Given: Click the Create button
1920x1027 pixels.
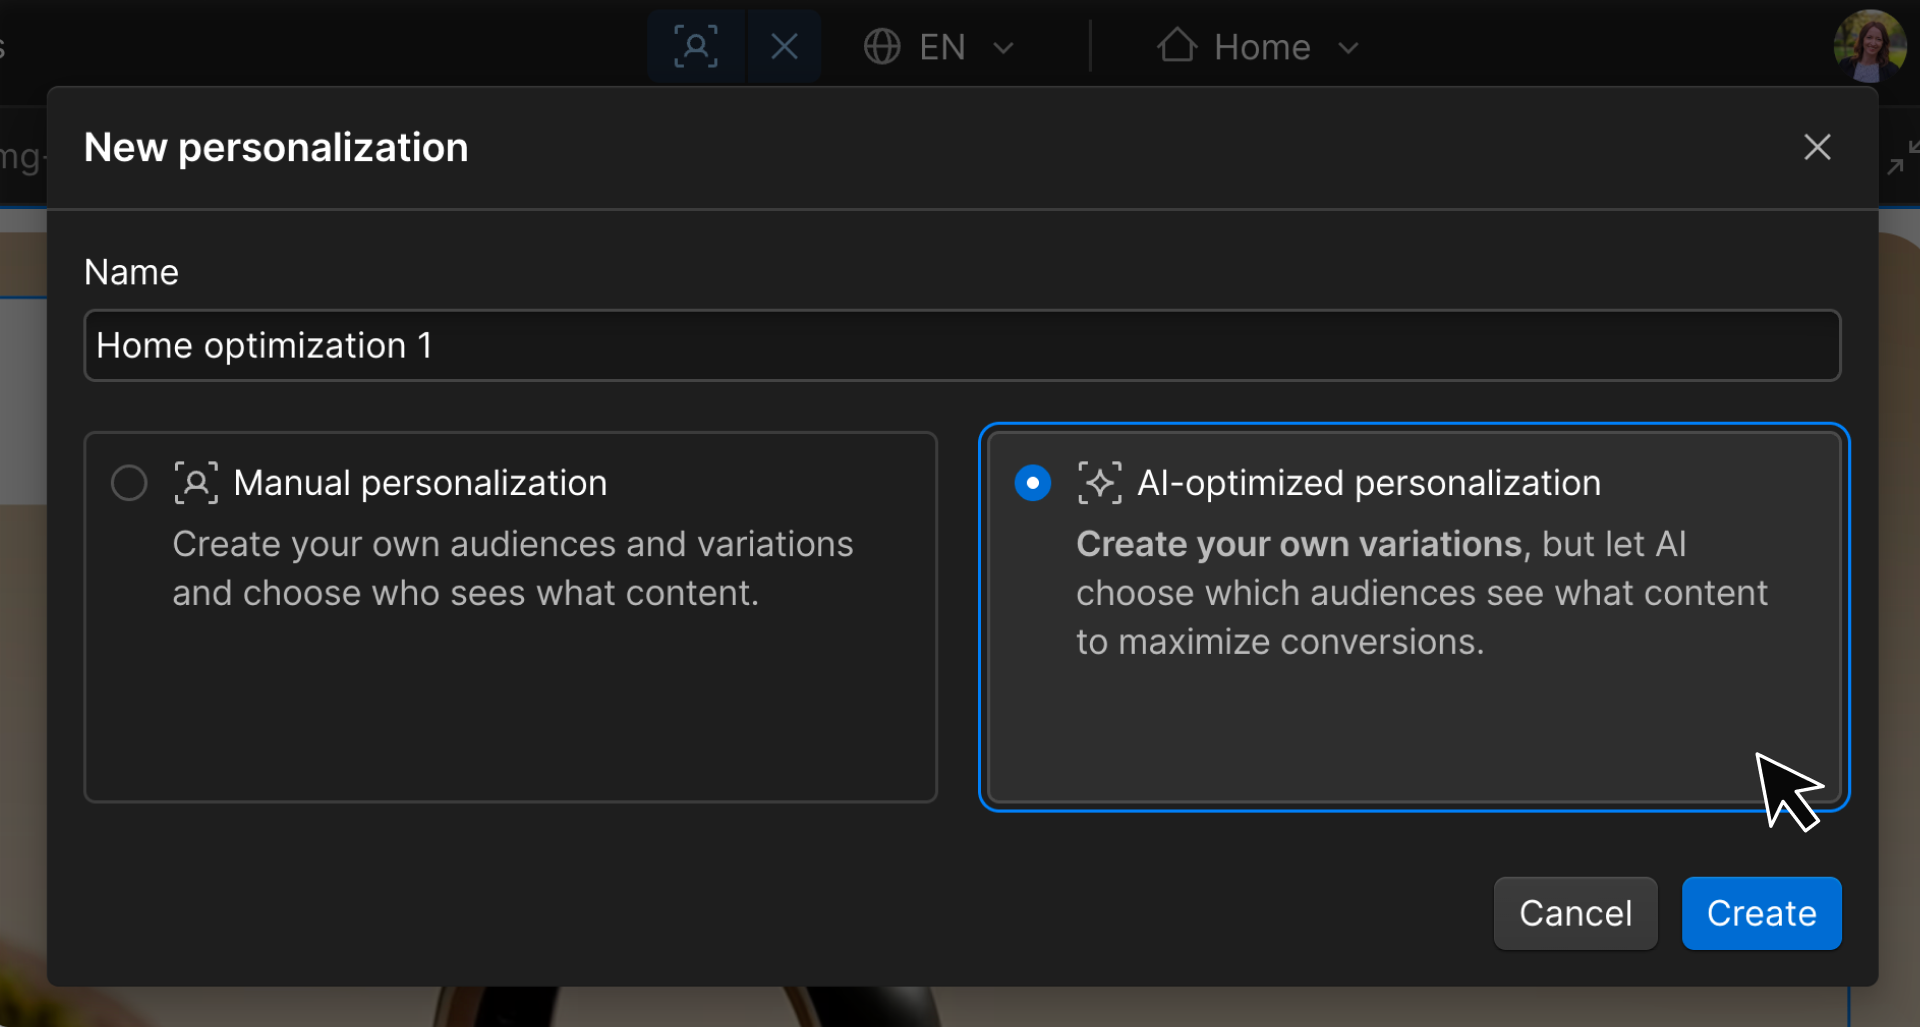Looking at the screenshot, I should tap(1761, 913).
